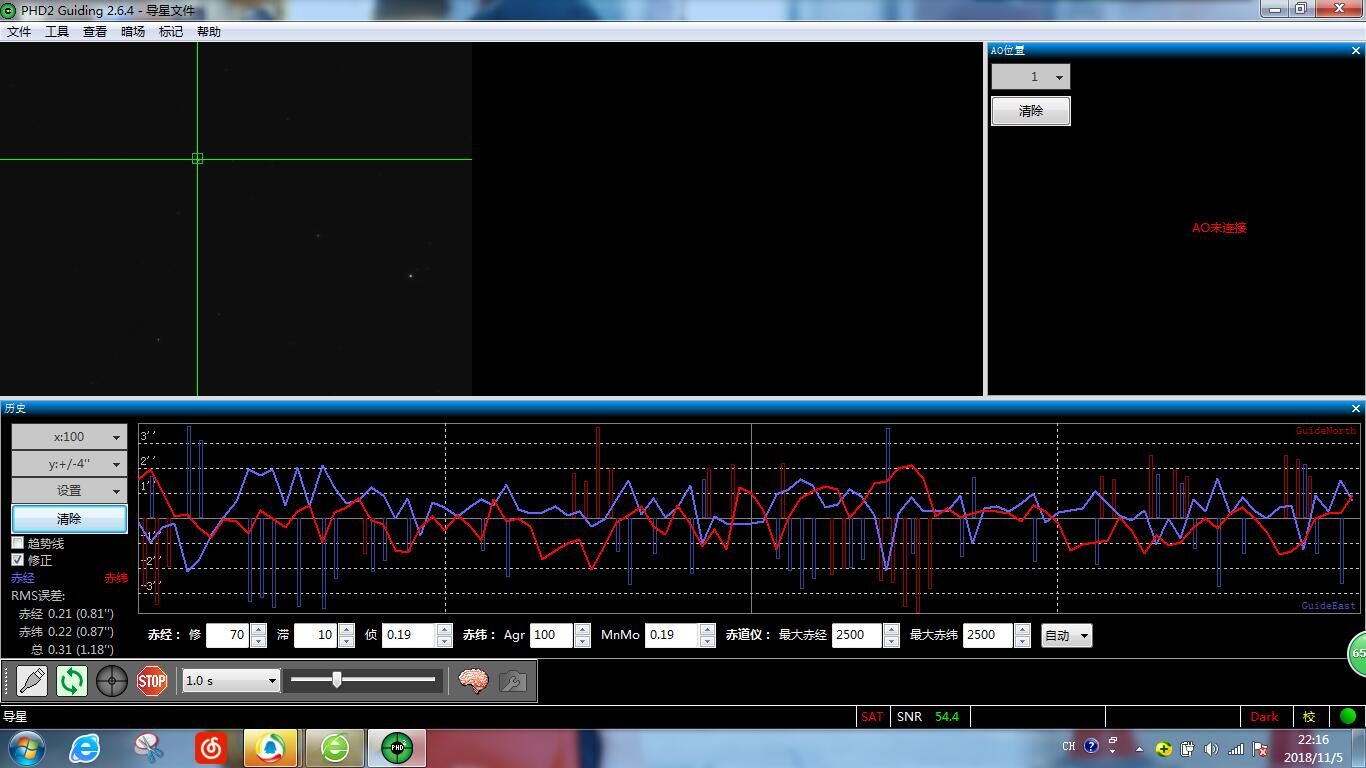Click the 赤纬 red color label
1366x768 pixels.
tap(116, 578)
